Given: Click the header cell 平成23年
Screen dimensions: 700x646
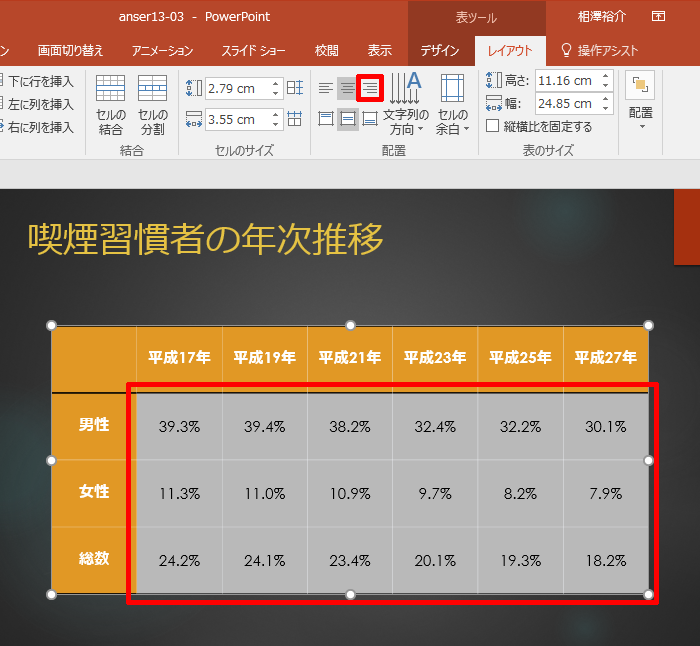Looking at the screenshot, I should pyautogui.click(x=435, y=357).
